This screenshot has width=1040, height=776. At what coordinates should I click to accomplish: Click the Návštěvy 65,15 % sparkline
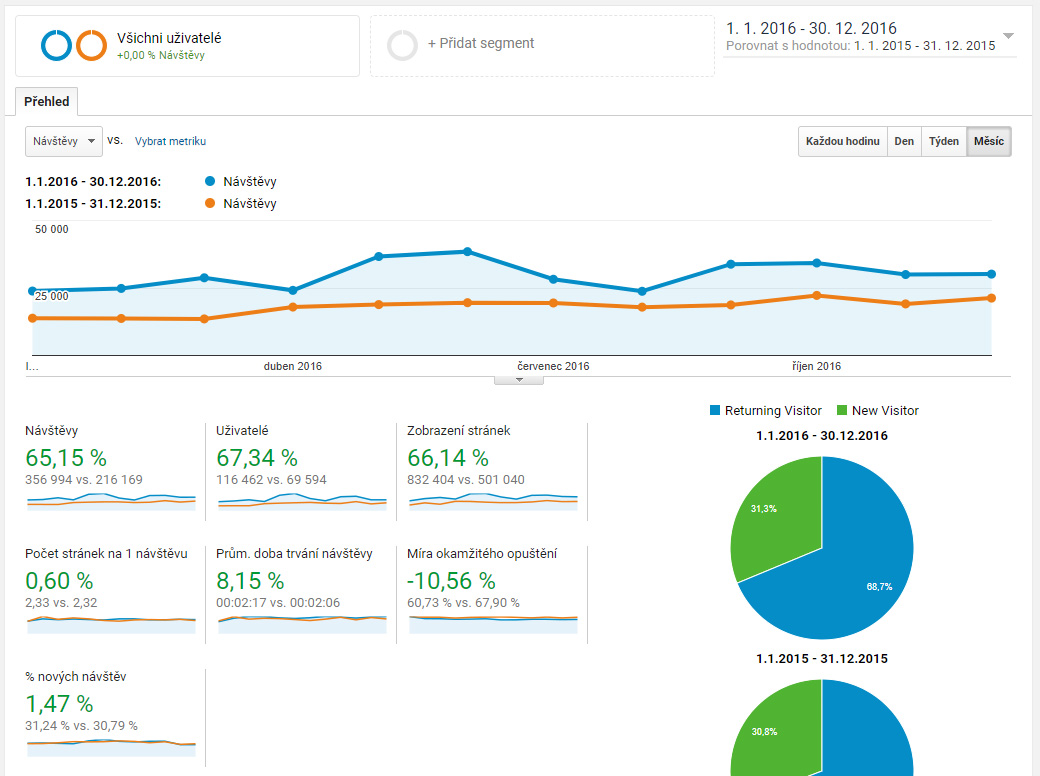point(111,501)
